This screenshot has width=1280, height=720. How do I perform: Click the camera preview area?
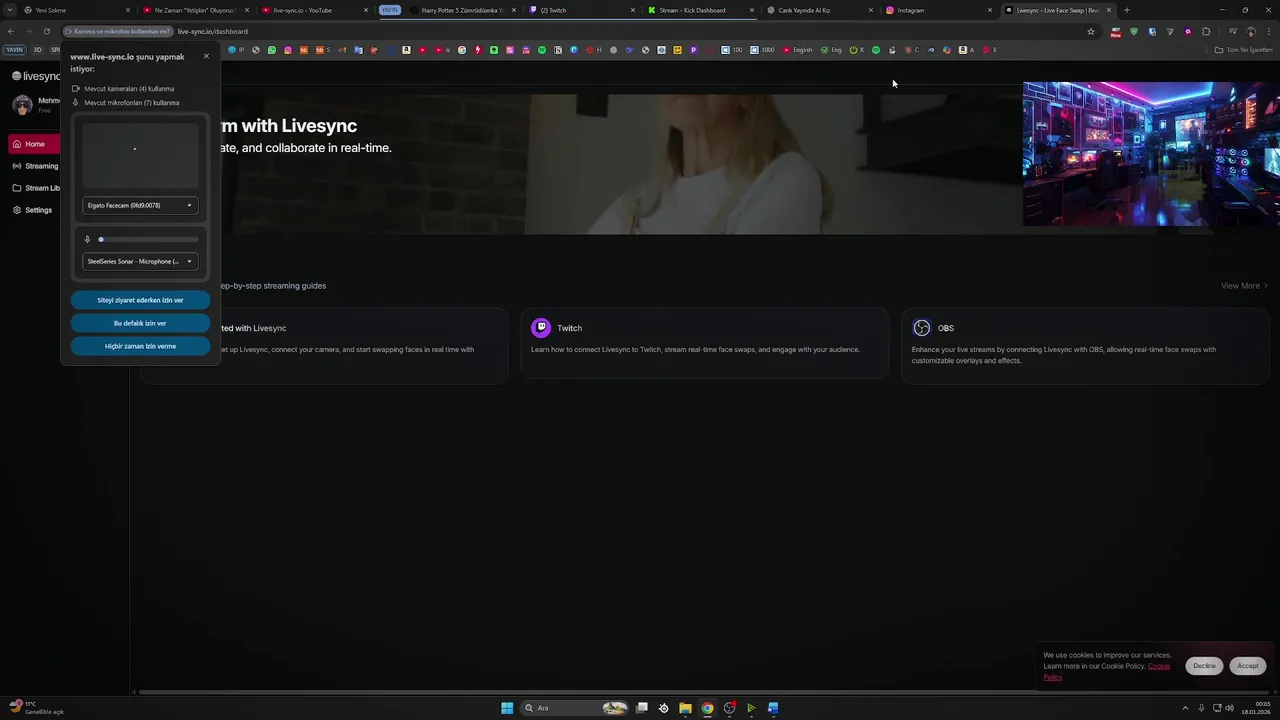[140, 155]
